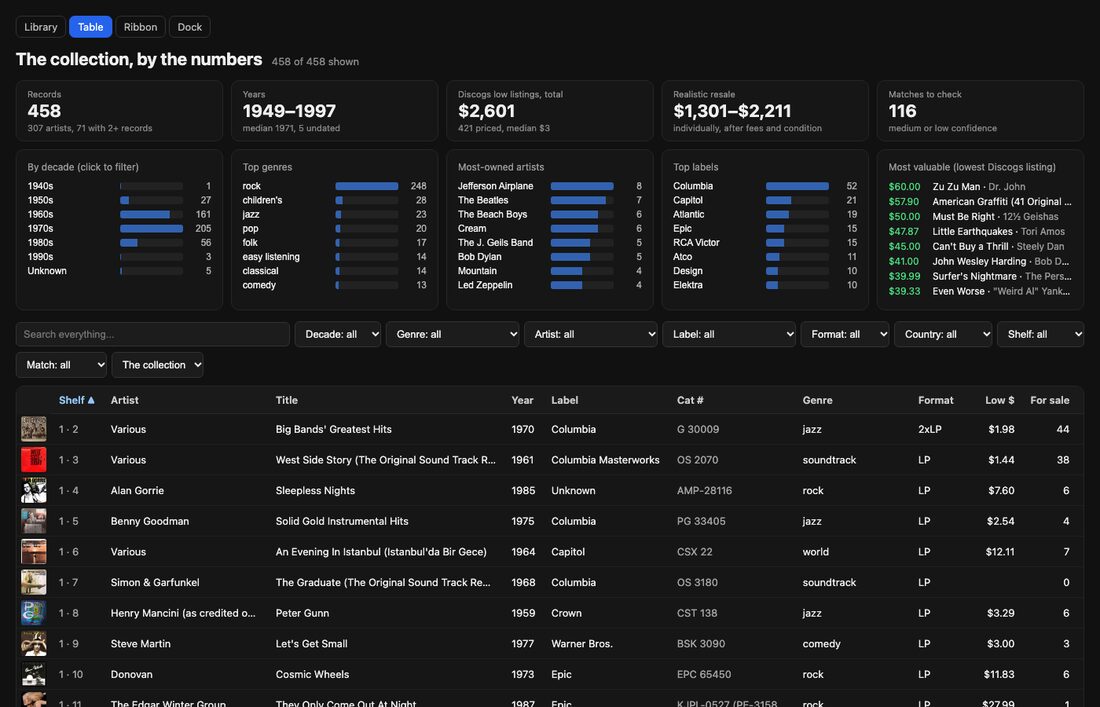Image resolution: width=1100 pixels, height=707 pixels.
Task: Click the Columbia label bar
Action: tap(798, 186)
